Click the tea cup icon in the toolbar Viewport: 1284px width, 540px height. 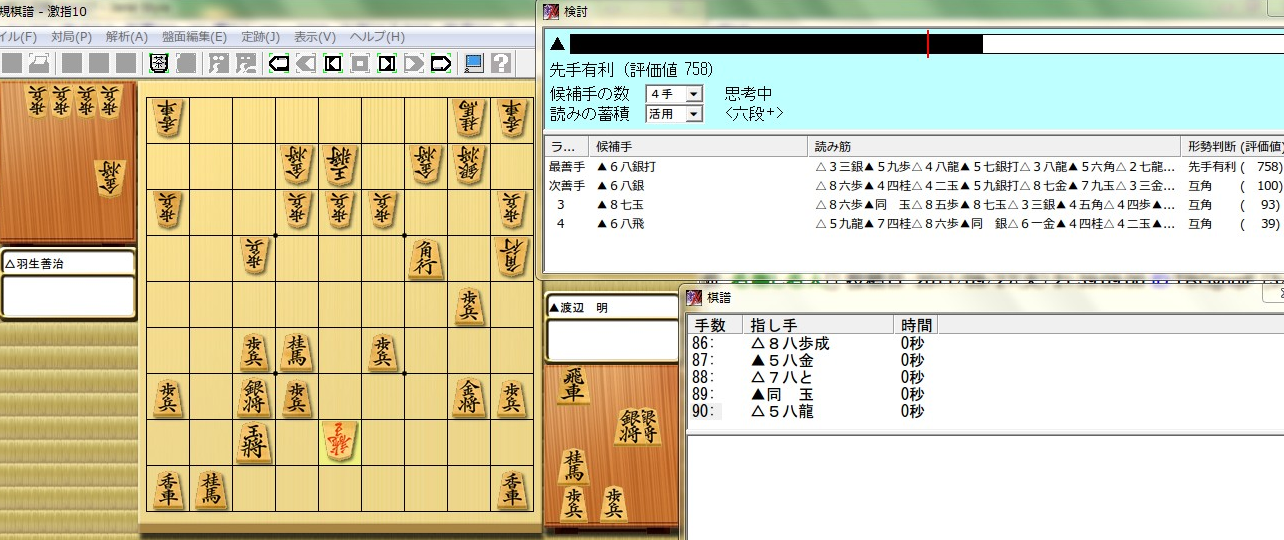coord(159,64)
